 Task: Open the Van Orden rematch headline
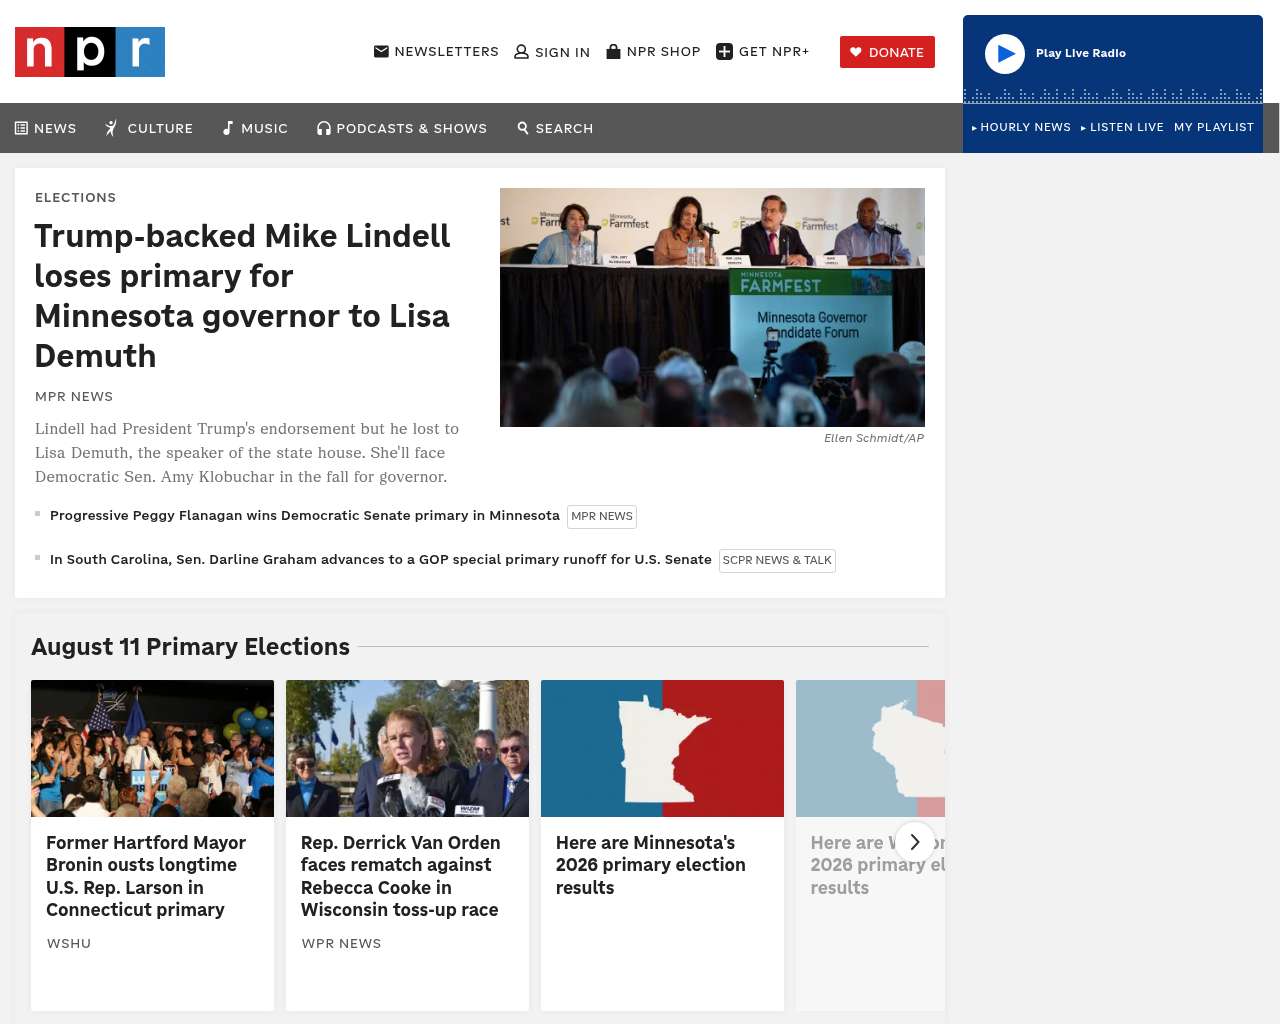pyautogui.click(x=400, y=876)
